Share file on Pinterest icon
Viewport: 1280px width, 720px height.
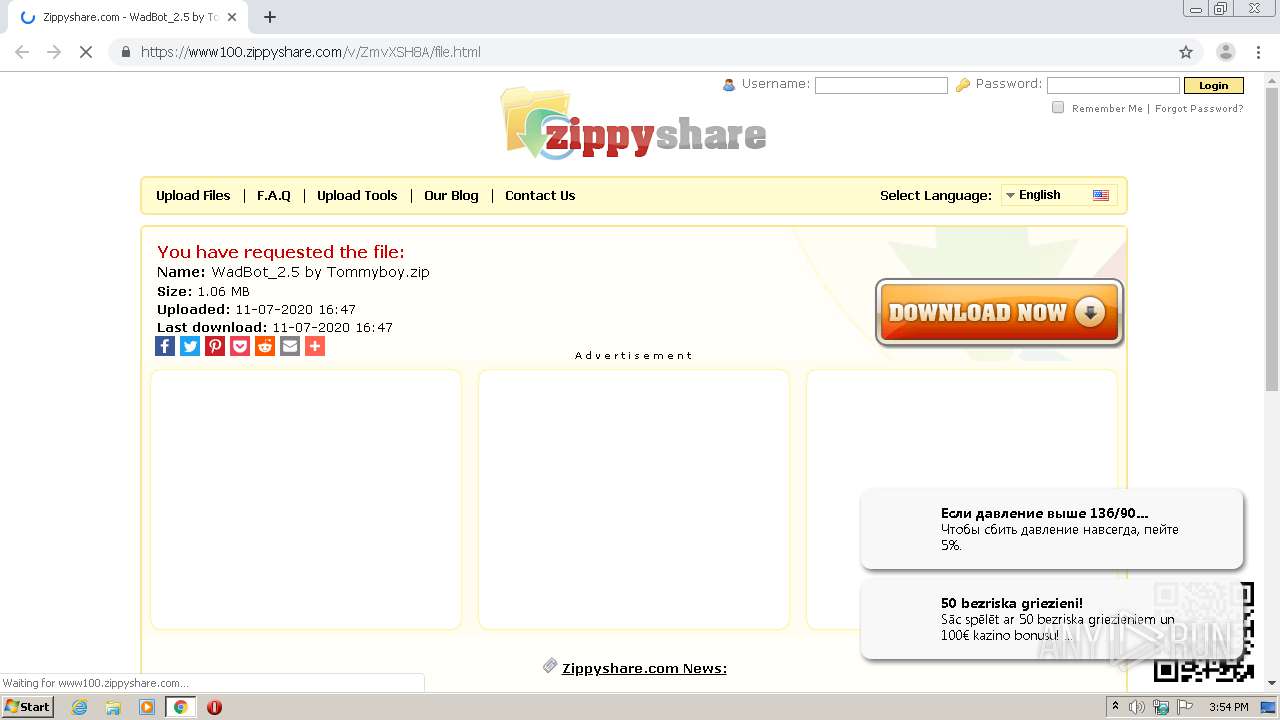(x=215, y=346)
